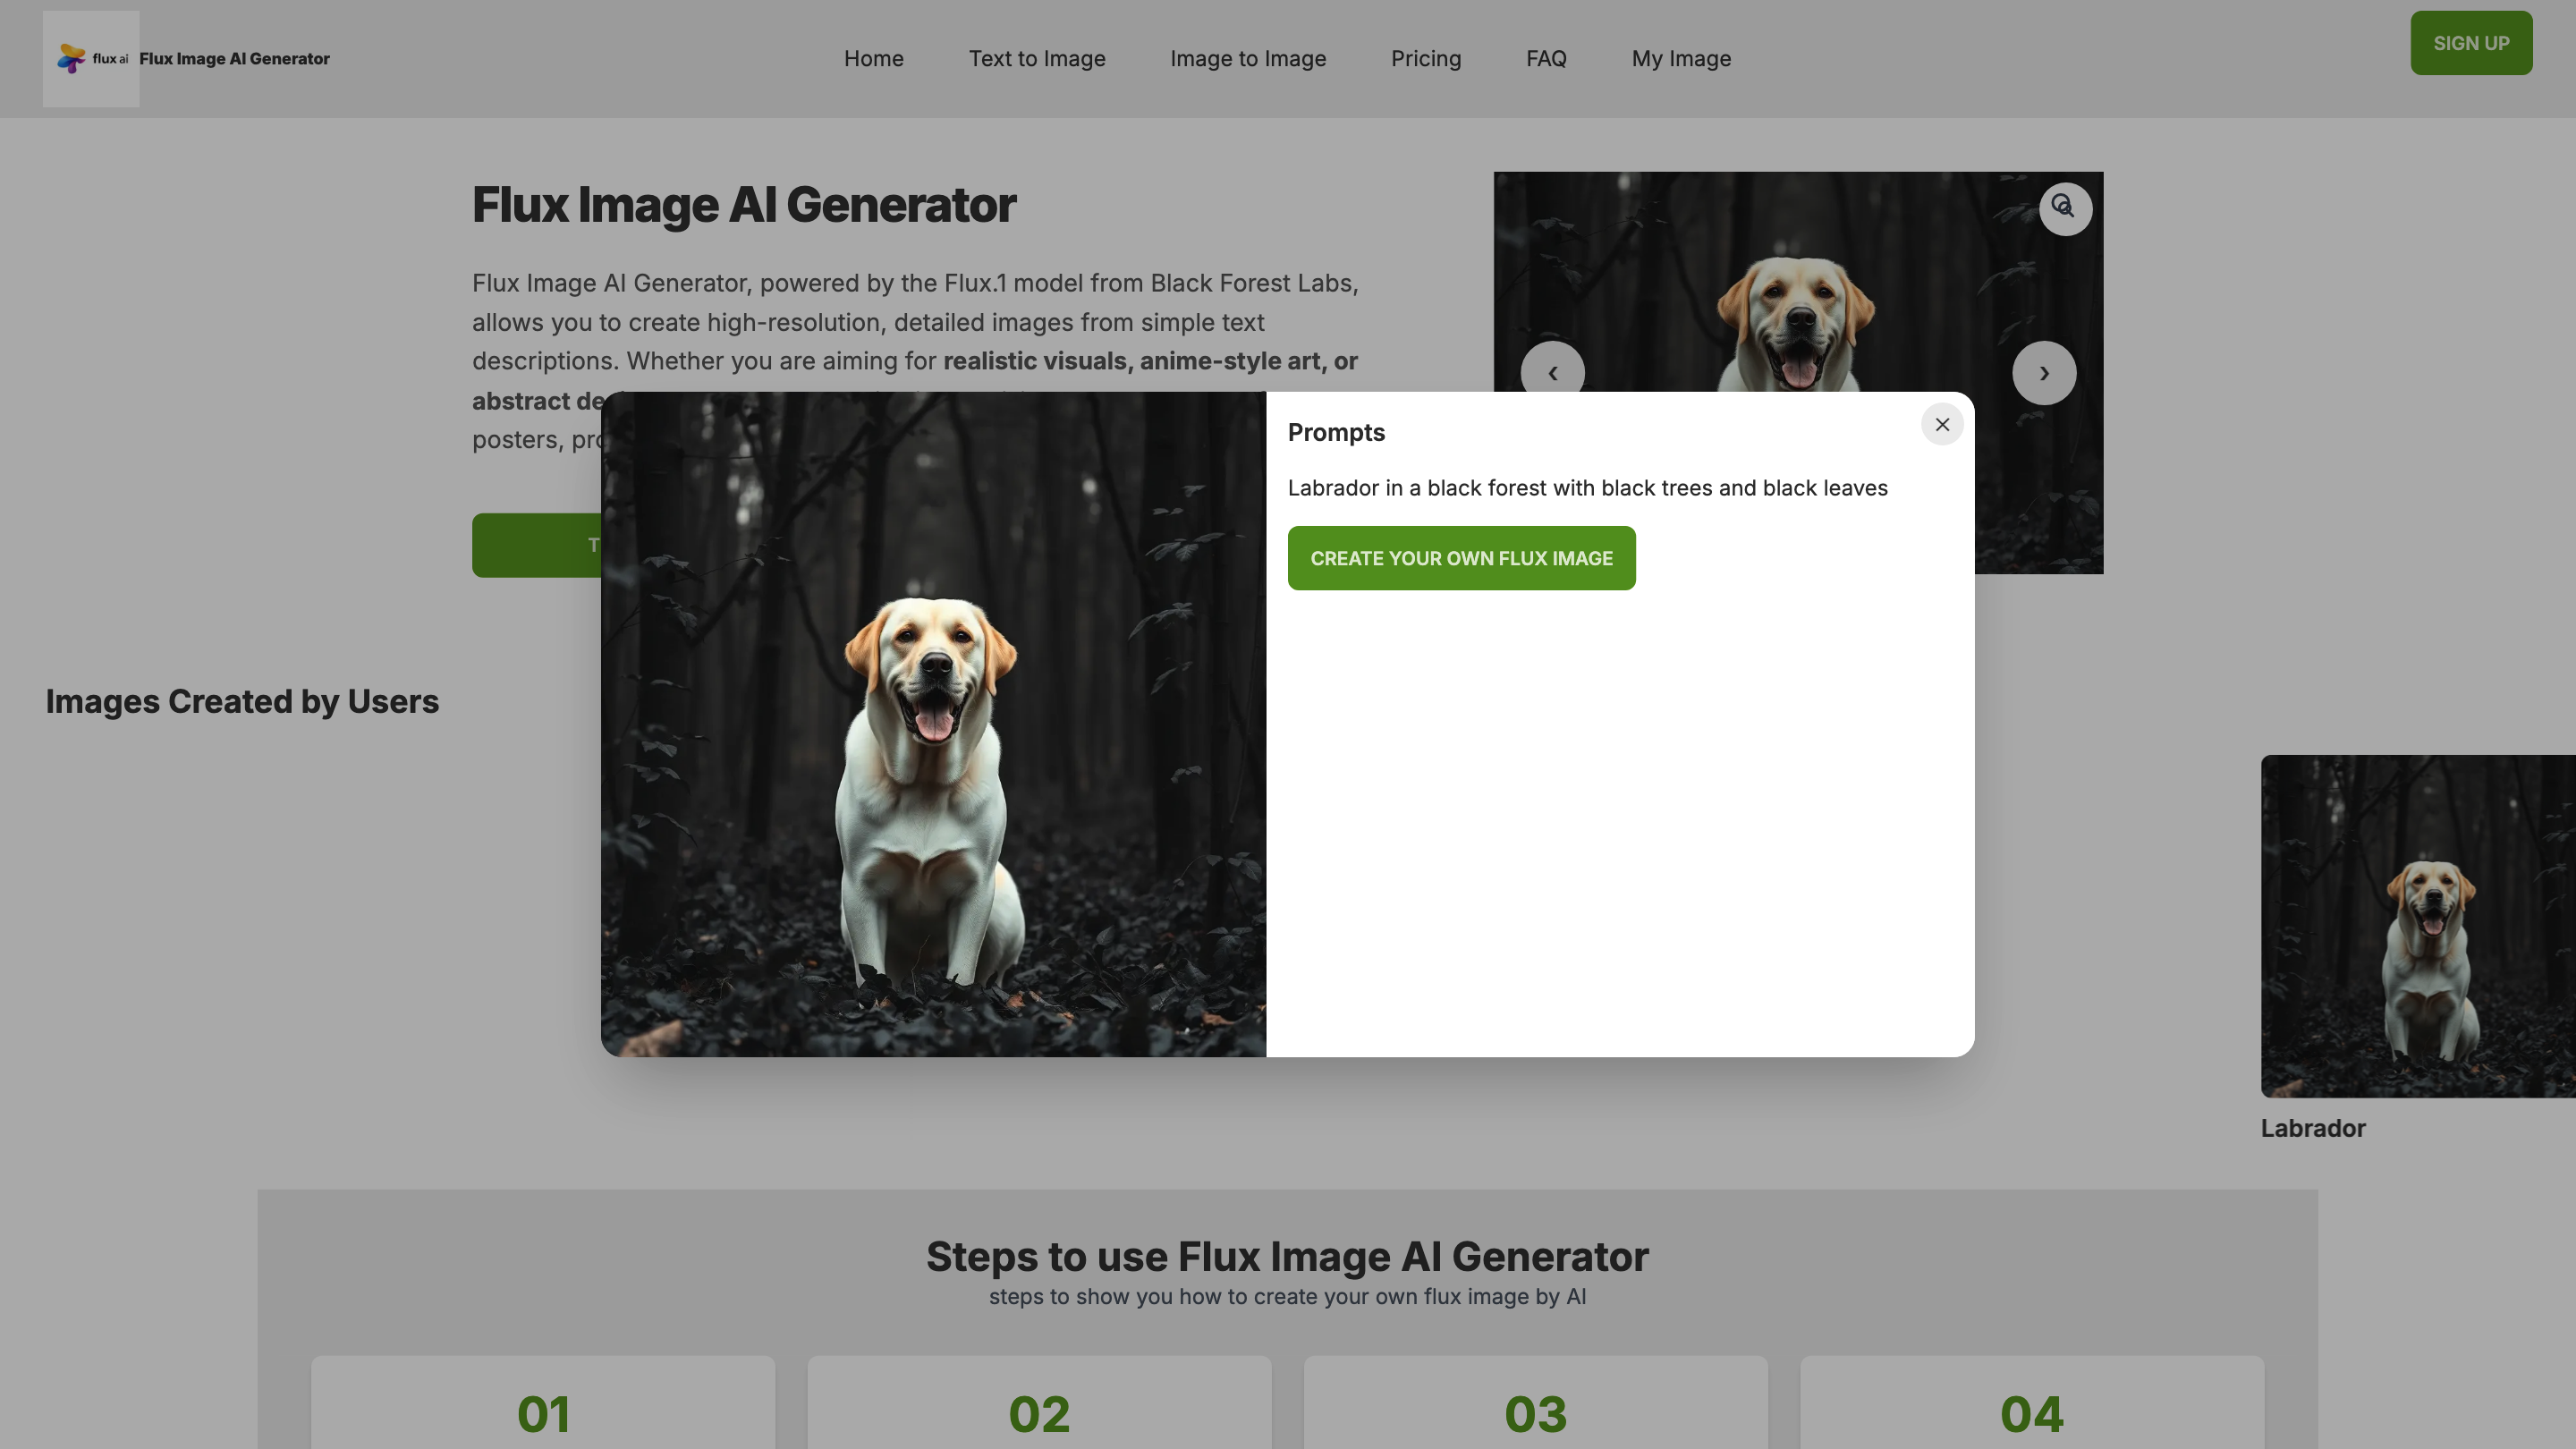2576x1449 pixels.
Task: Read the Labrador prompt text in the dialog
Action: 1587,488
